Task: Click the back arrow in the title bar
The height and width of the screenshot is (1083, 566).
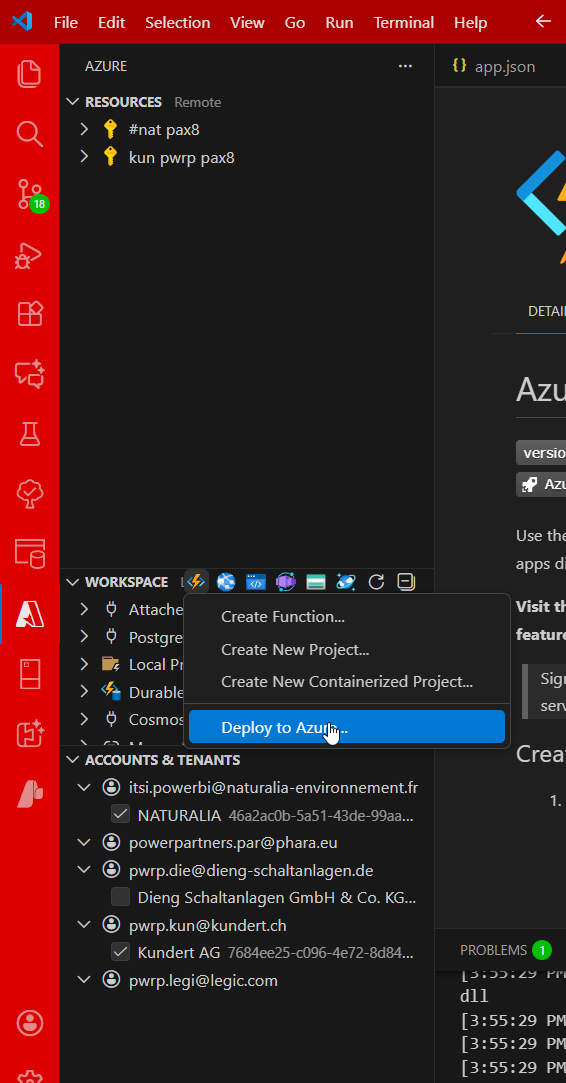Action: [543, 21]
